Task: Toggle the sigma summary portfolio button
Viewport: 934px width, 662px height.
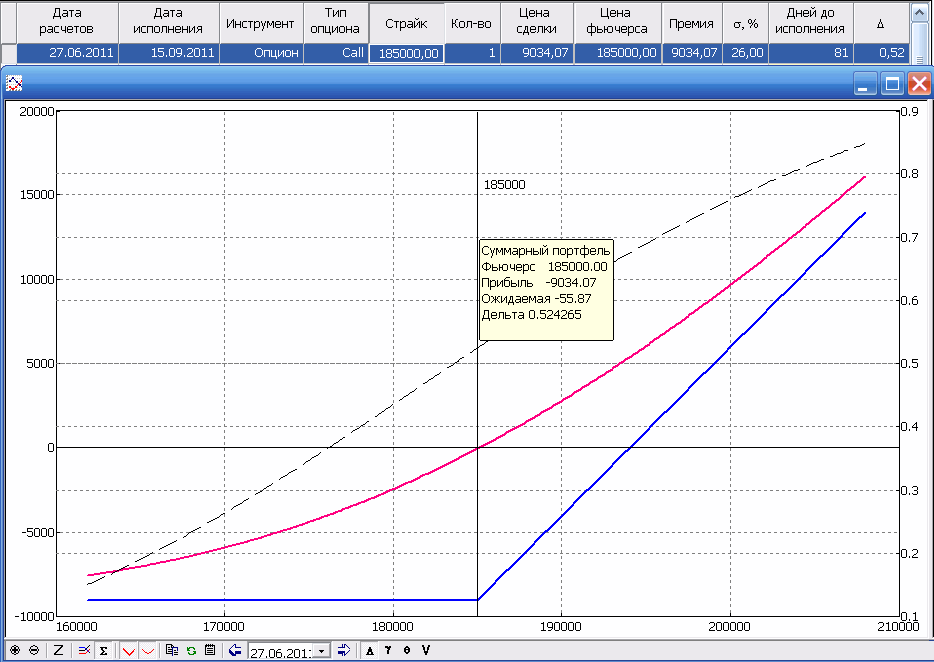Action: 103,650
